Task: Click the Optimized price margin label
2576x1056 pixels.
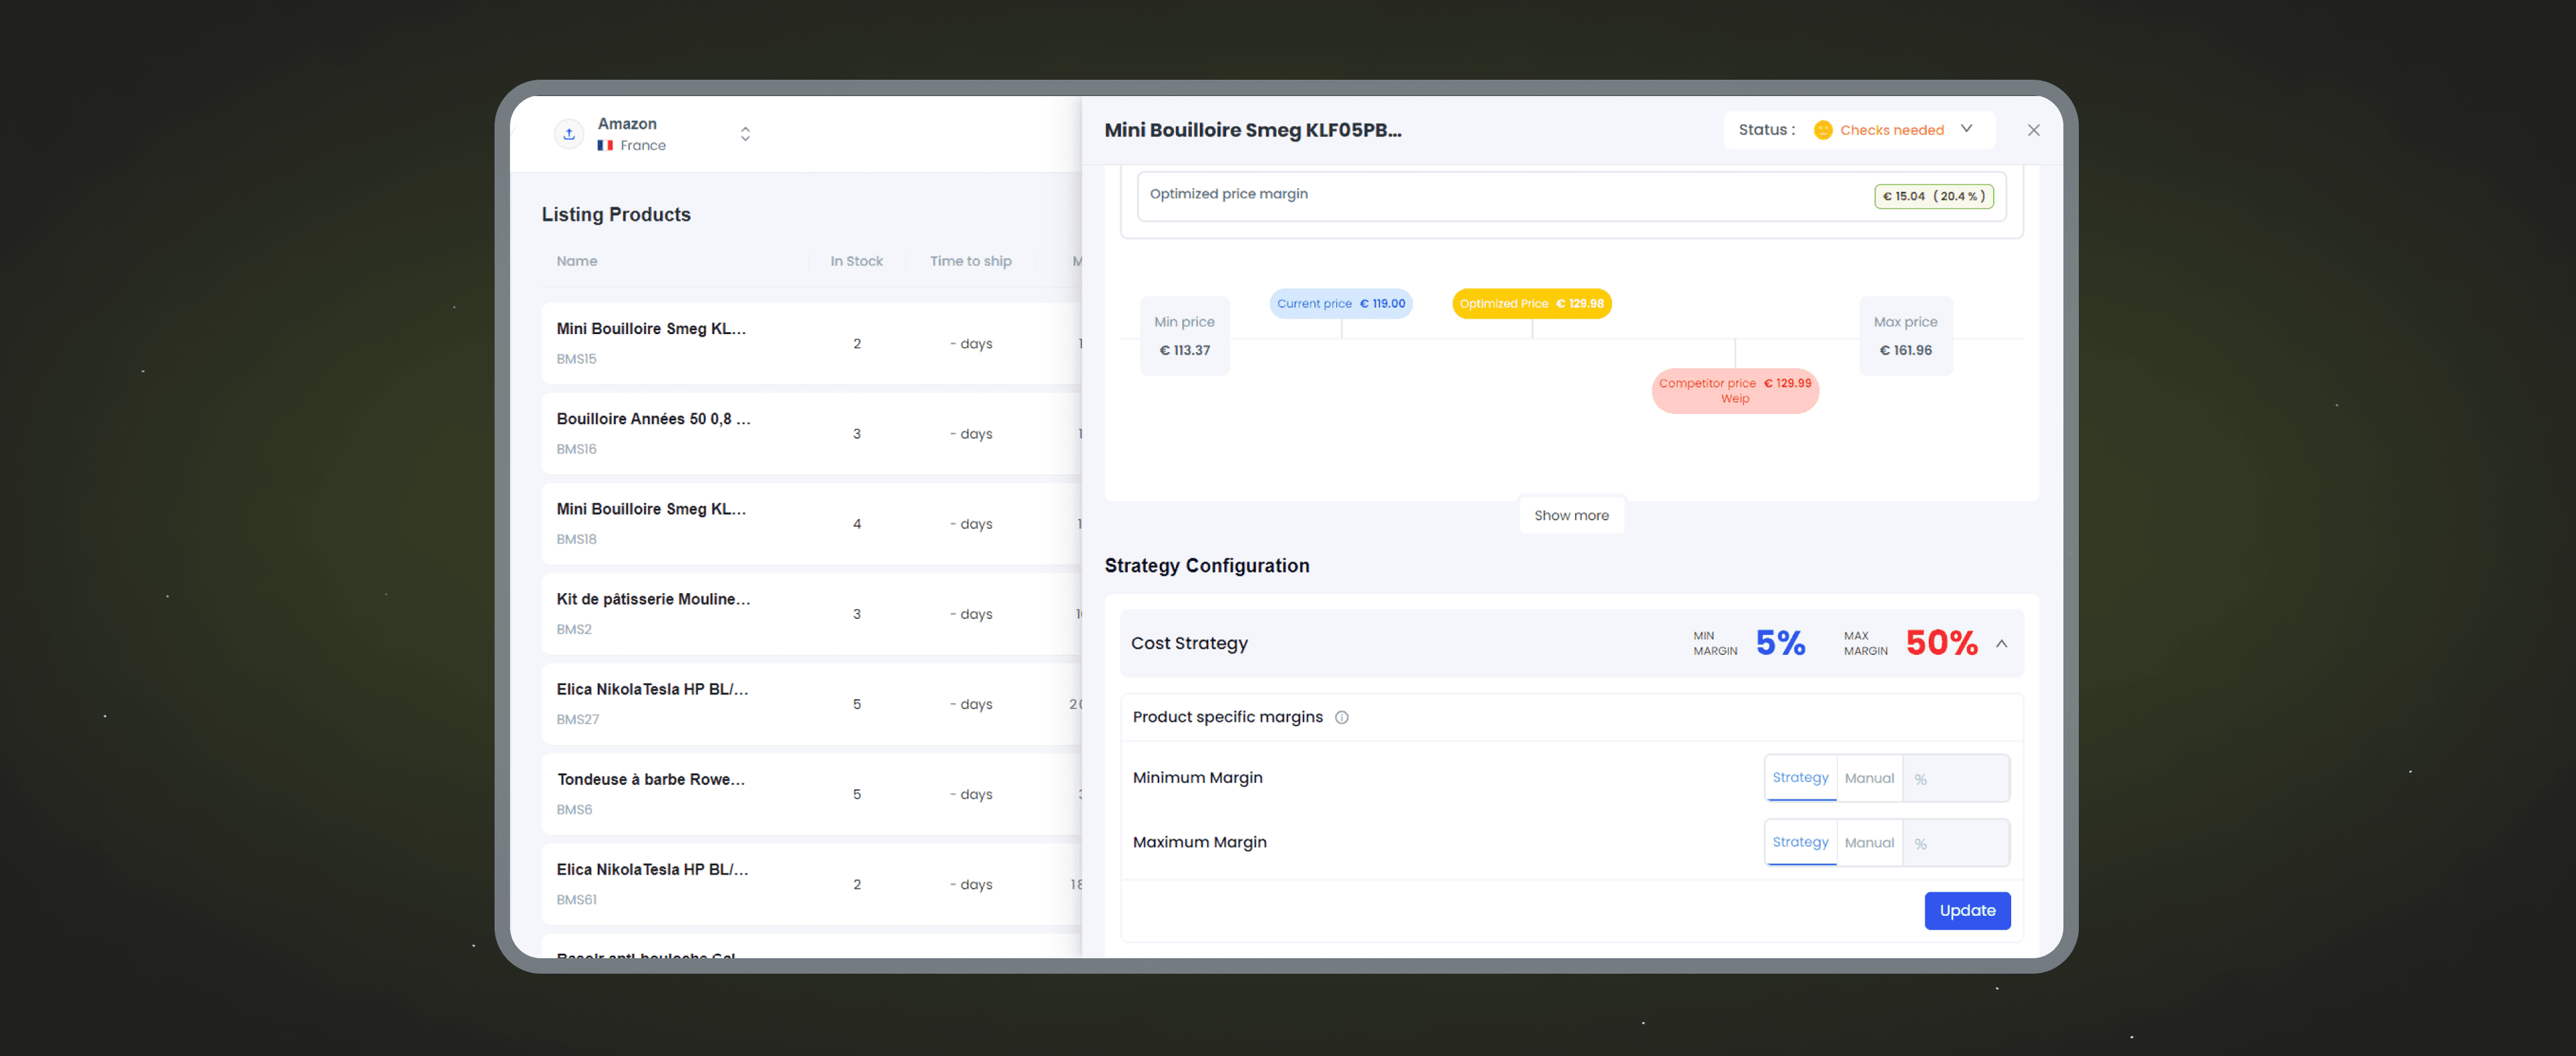Action: point(1228,194)
